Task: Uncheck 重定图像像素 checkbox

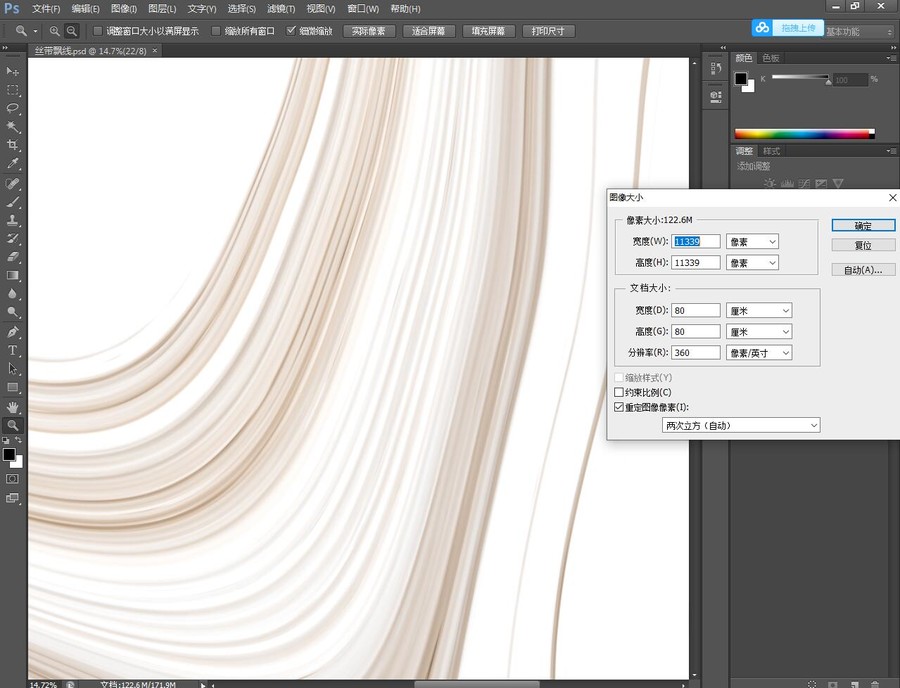Action: coord(619,407)
